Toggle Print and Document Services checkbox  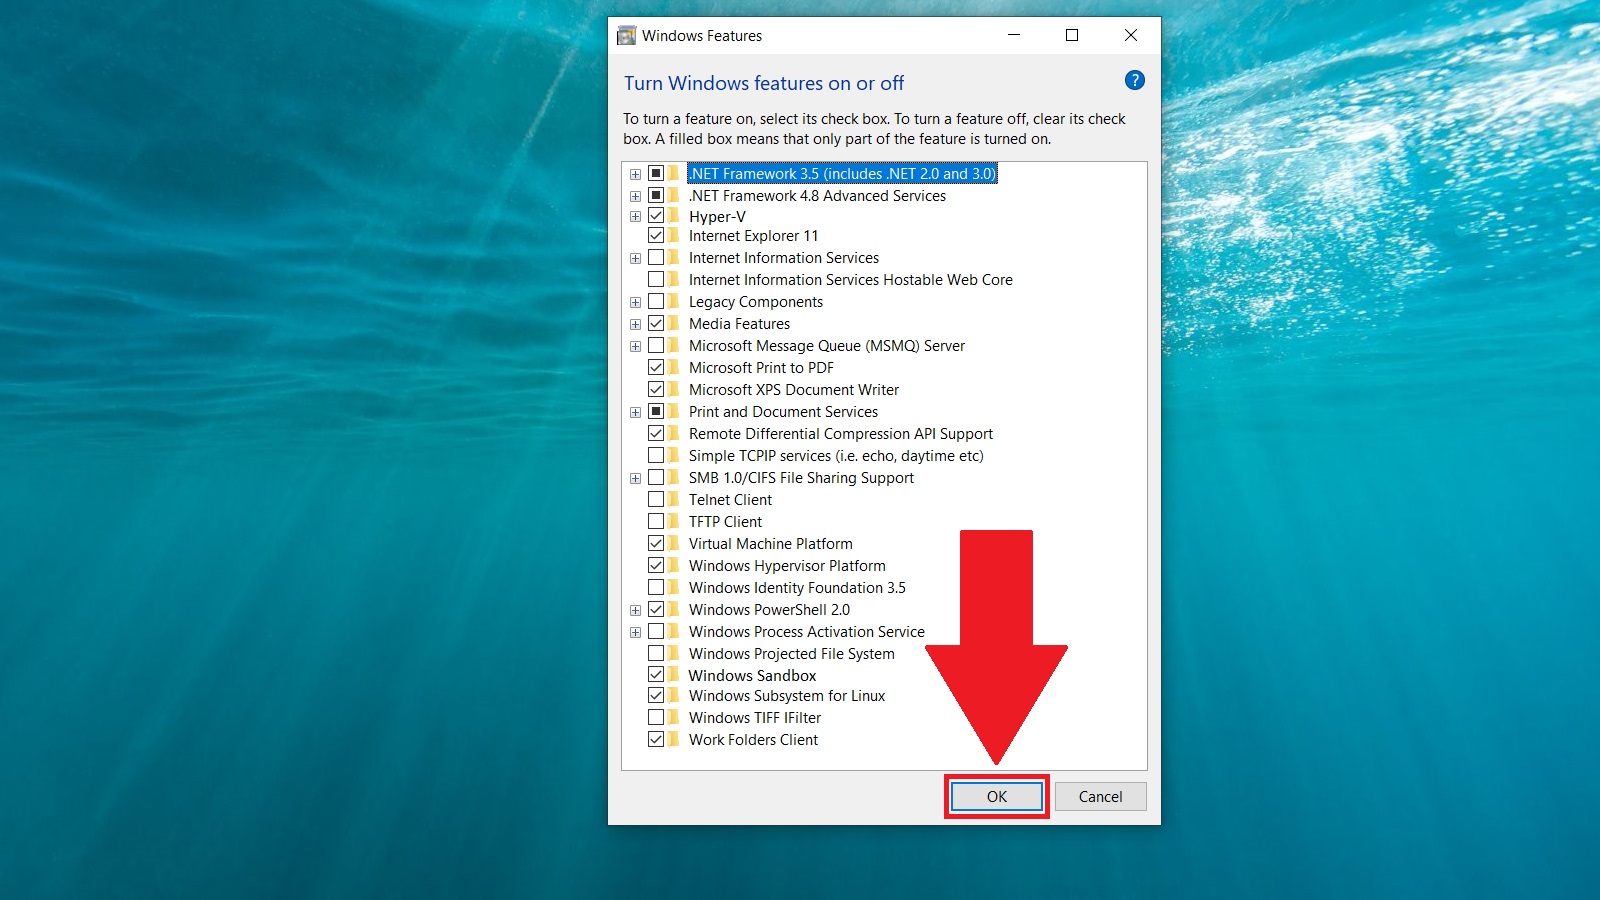656,411
